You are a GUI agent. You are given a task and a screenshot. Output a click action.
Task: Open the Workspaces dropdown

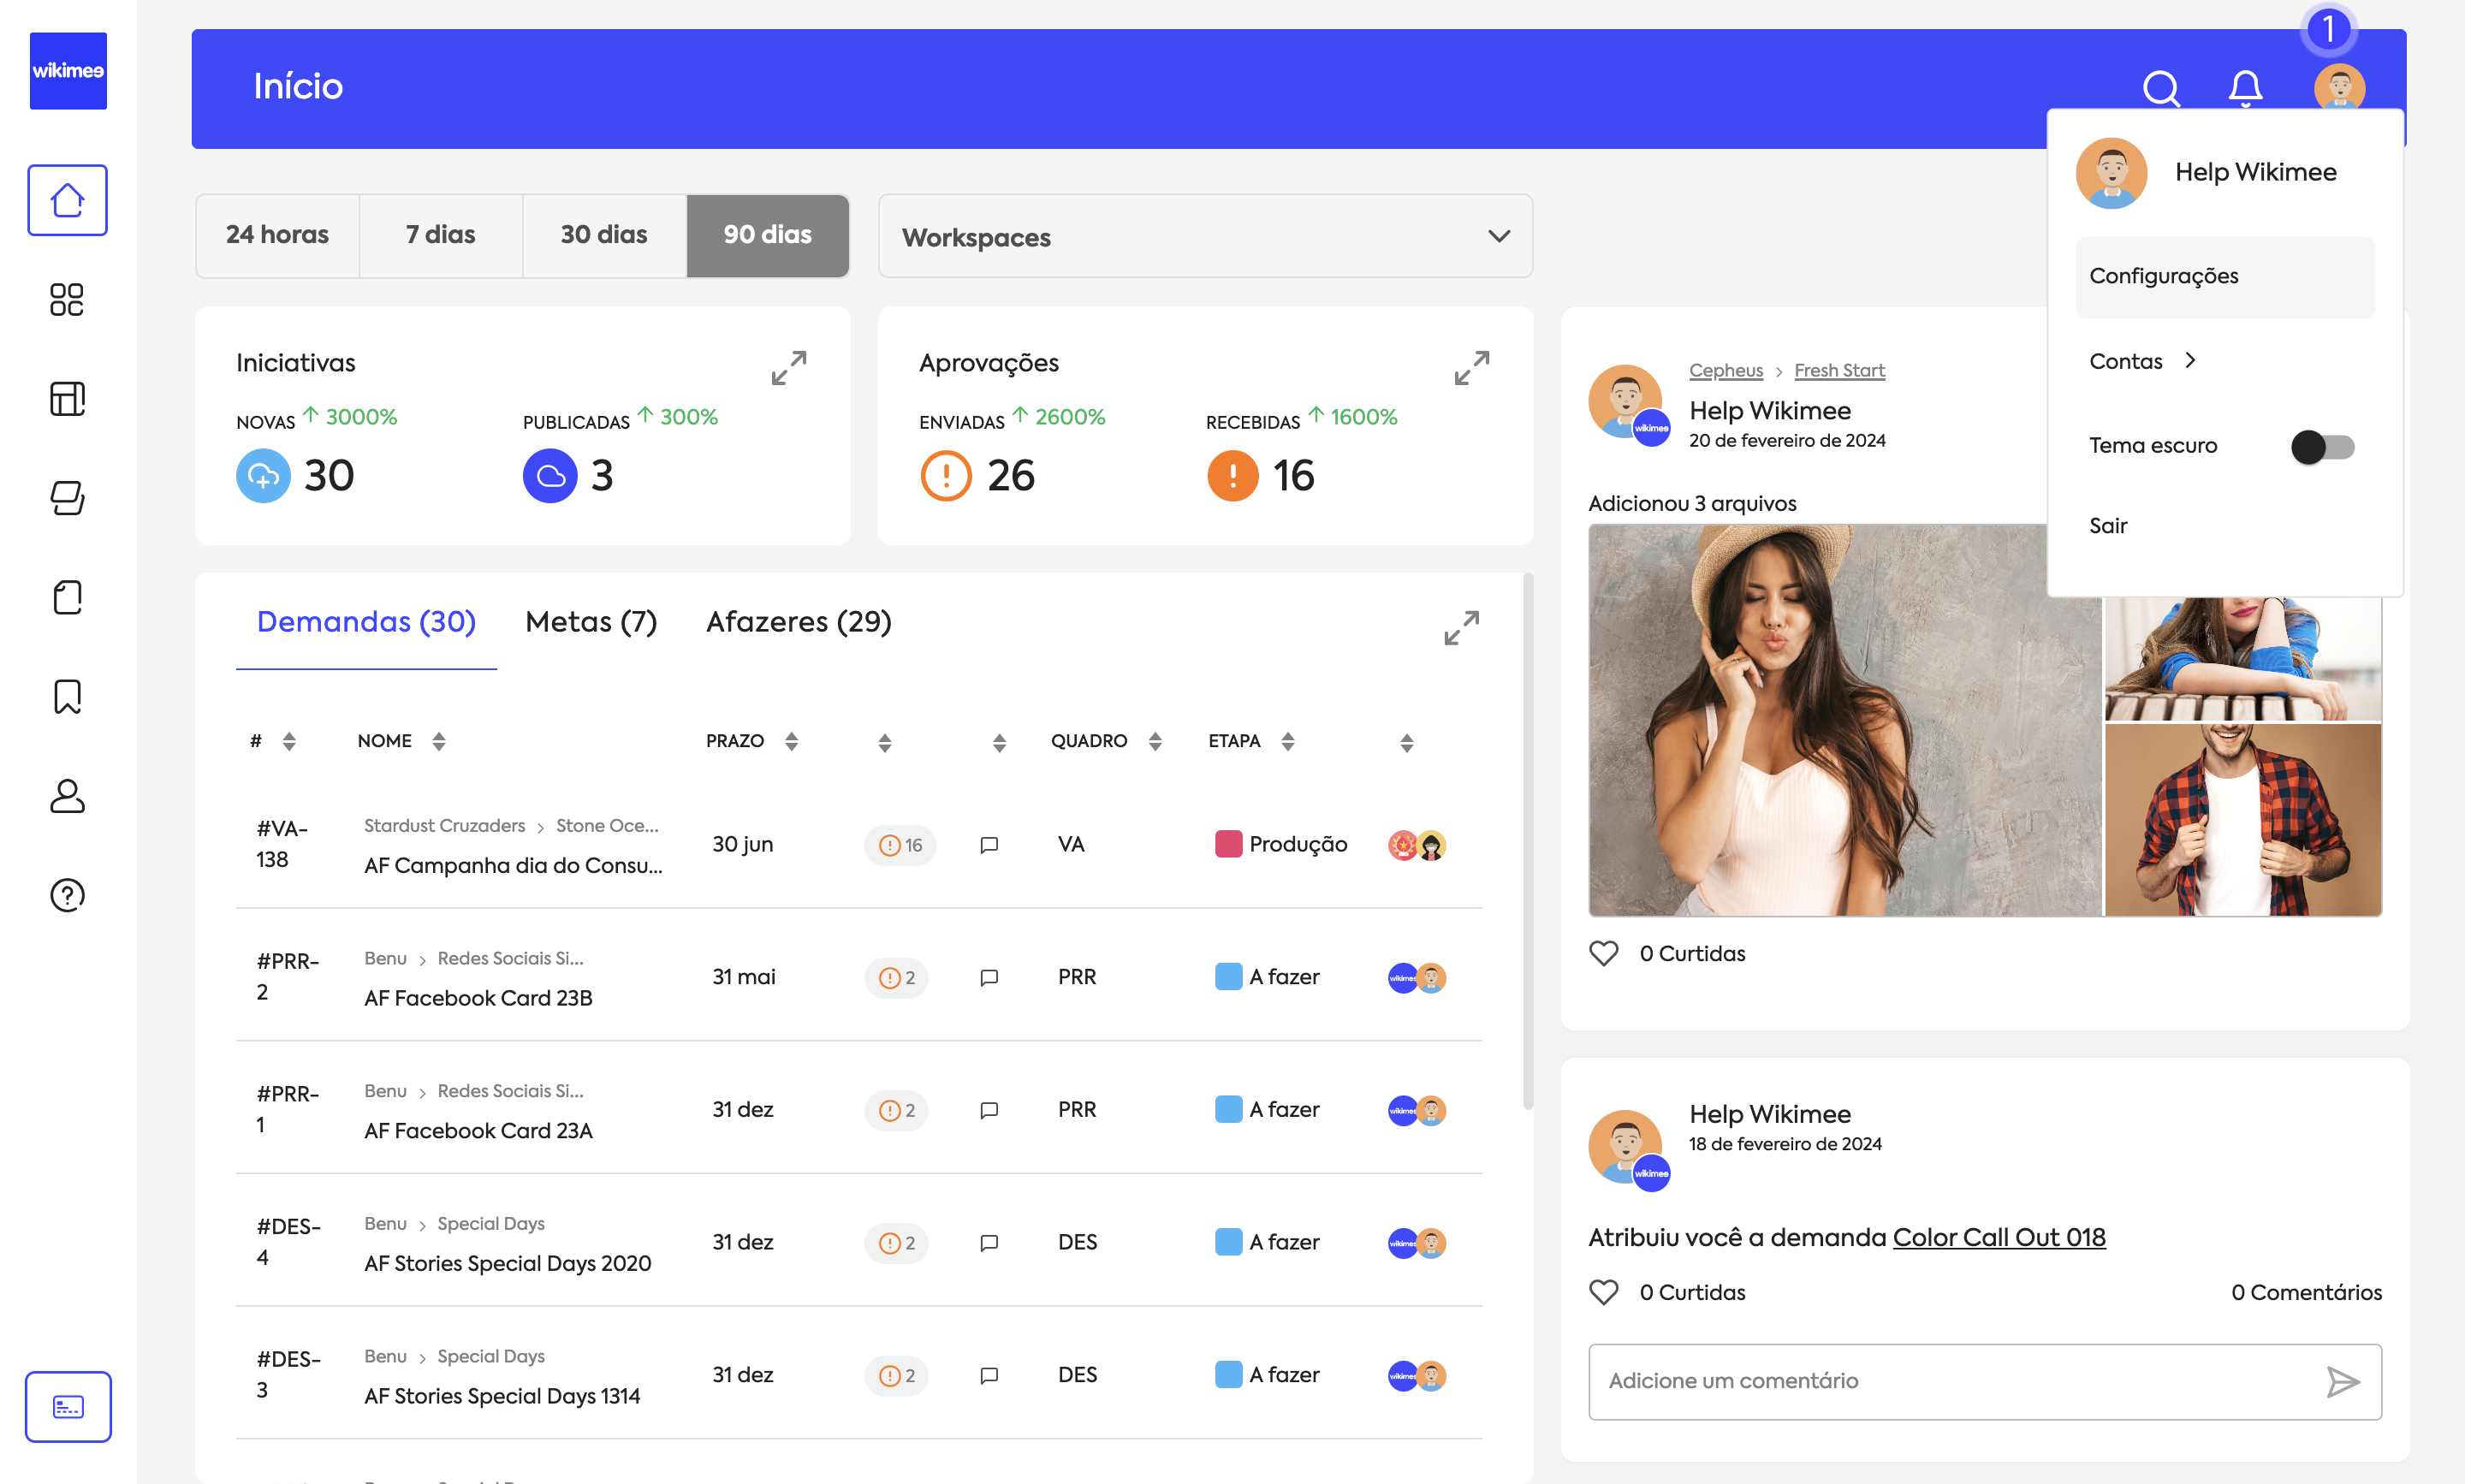[1204, 237]
